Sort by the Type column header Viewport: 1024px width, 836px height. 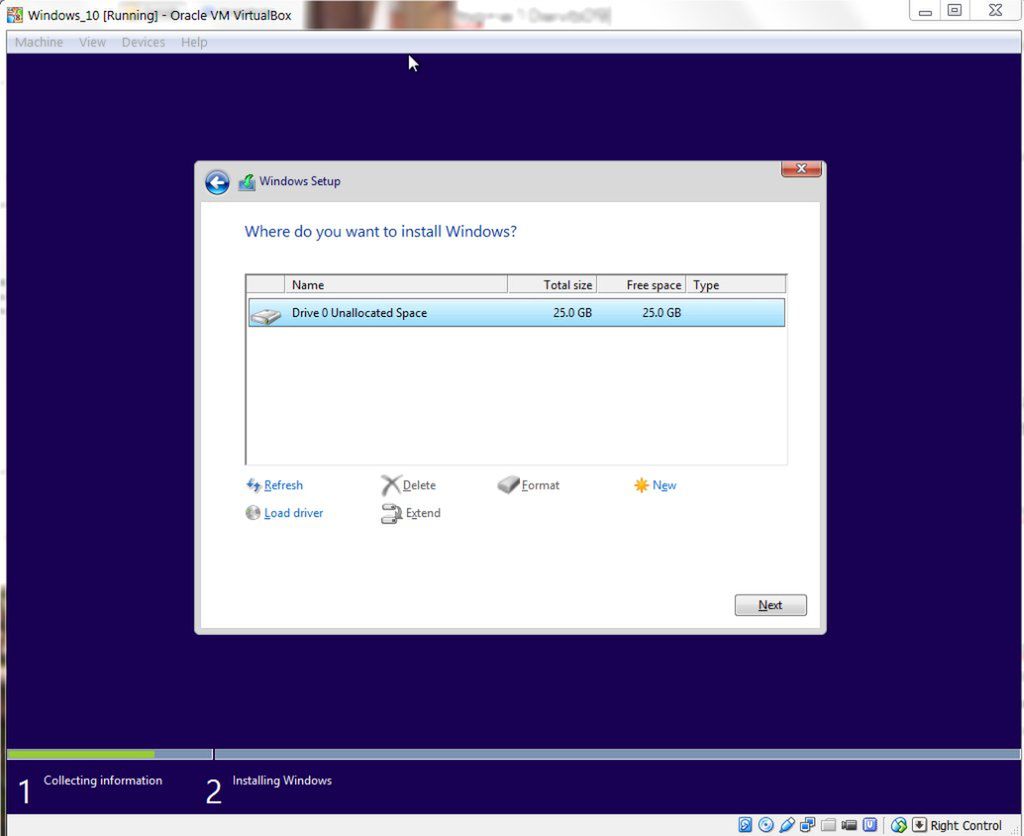click(736, 285)
